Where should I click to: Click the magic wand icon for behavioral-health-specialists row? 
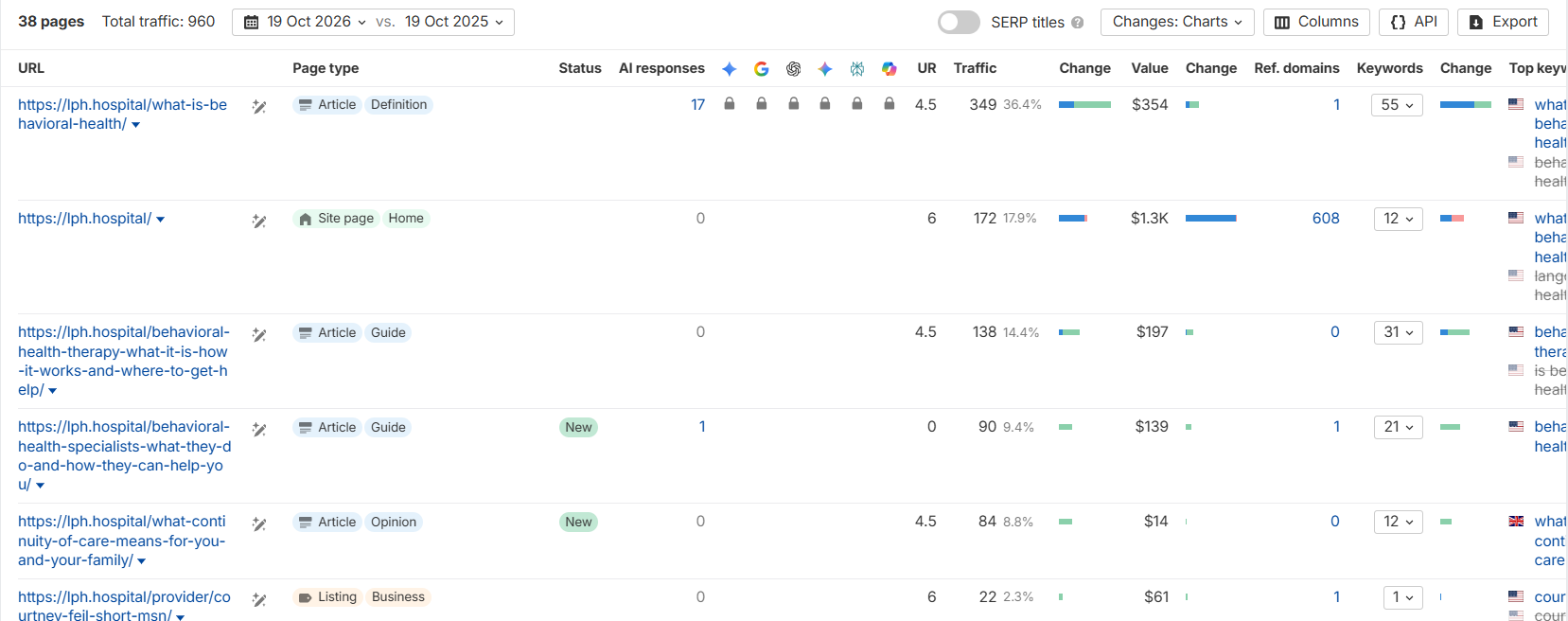coord(259,429)
